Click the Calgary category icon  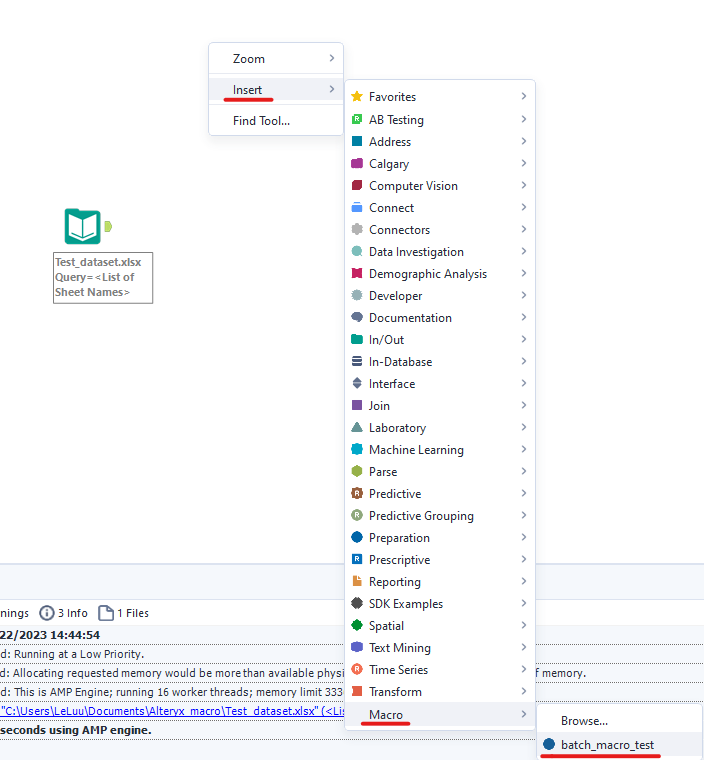point(357,163)
